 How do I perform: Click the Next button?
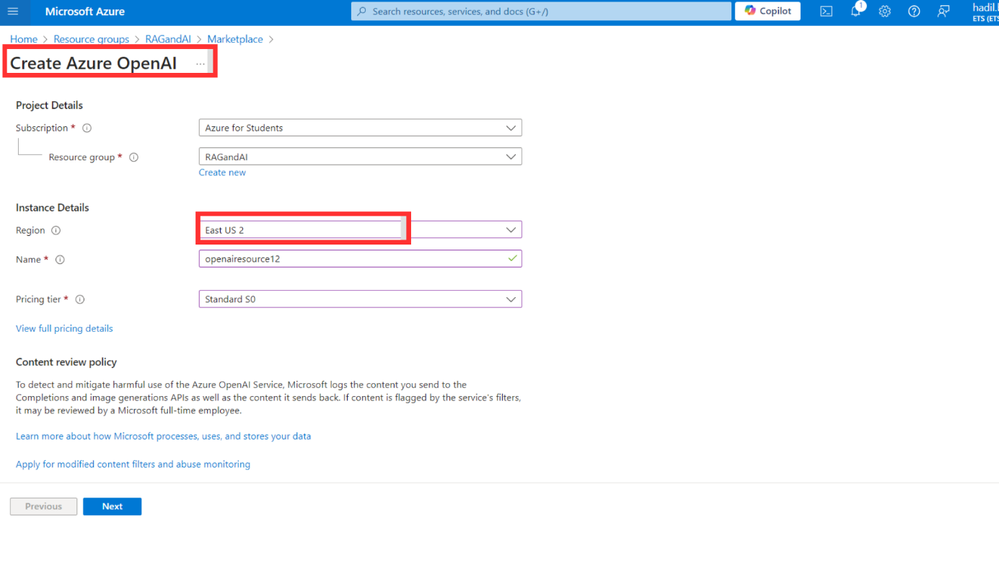click(x=112, y=507)
